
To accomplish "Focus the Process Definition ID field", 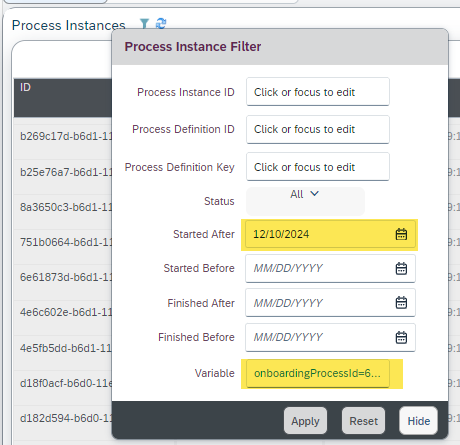I will [x=318, y=129].
